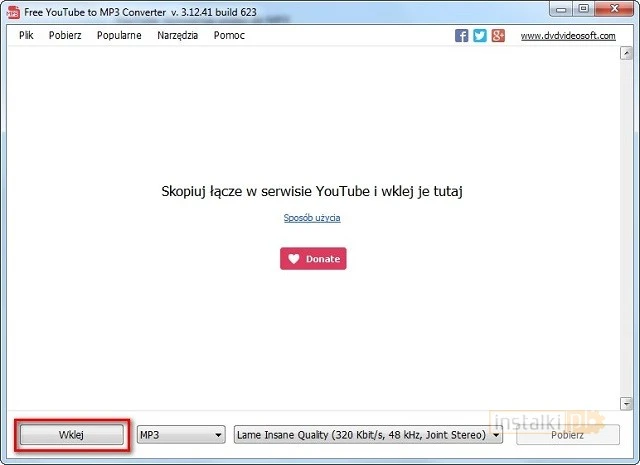Maximize the converter window

click(x=584, y=9)
